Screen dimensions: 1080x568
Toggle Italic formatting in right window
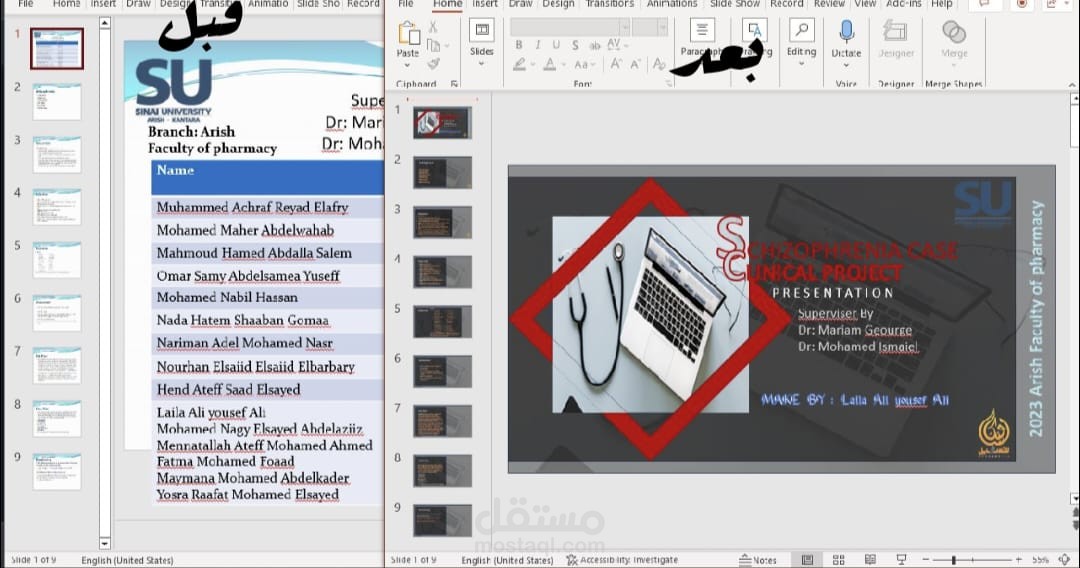click(x=537, y=45)
